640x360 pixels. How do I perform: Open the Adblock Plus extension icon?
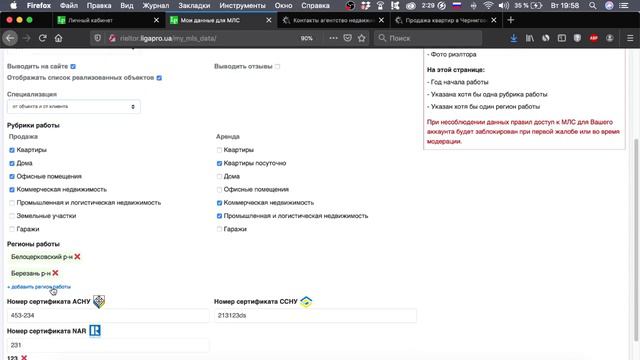coord(593,38)
